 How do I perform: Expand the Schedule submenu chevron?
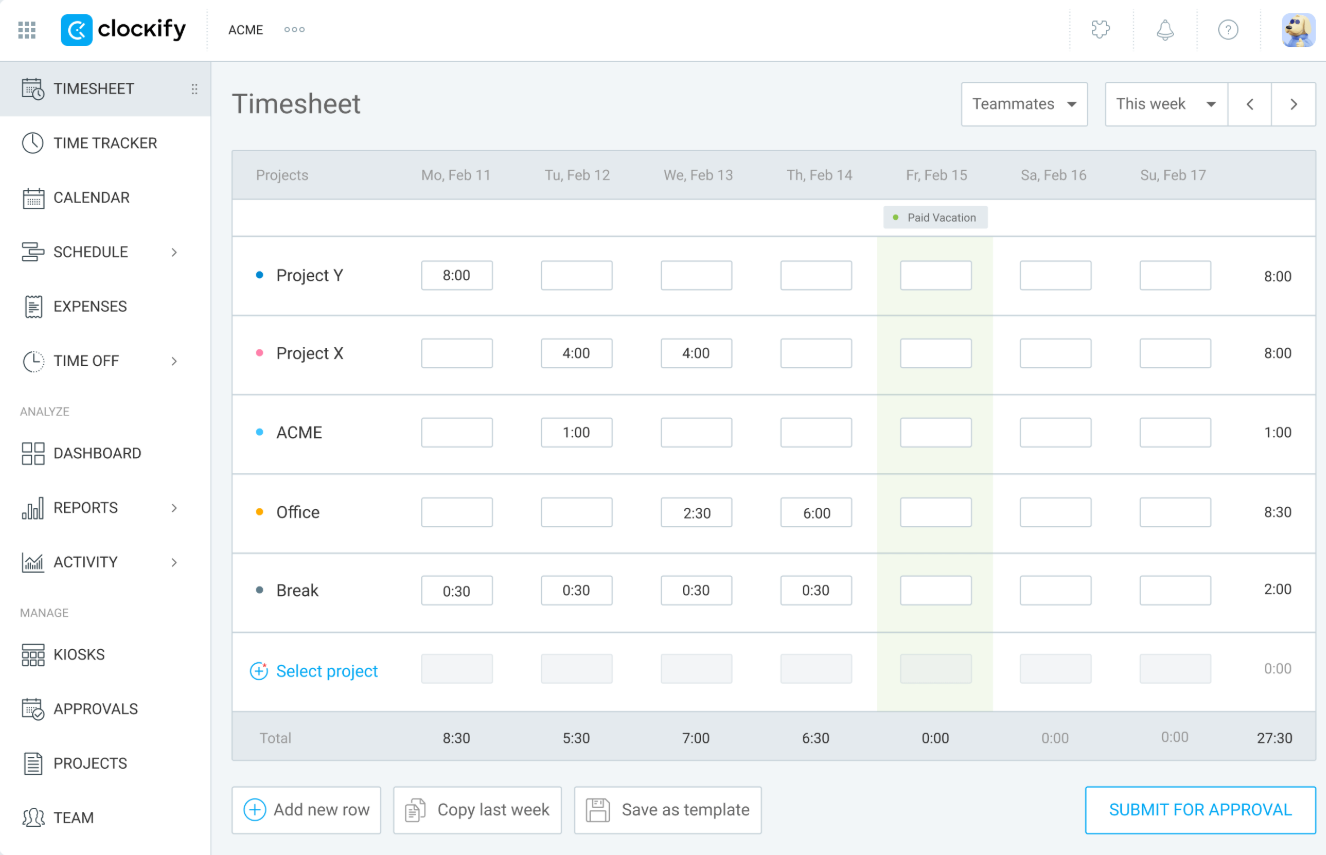[x=174, y=252]
